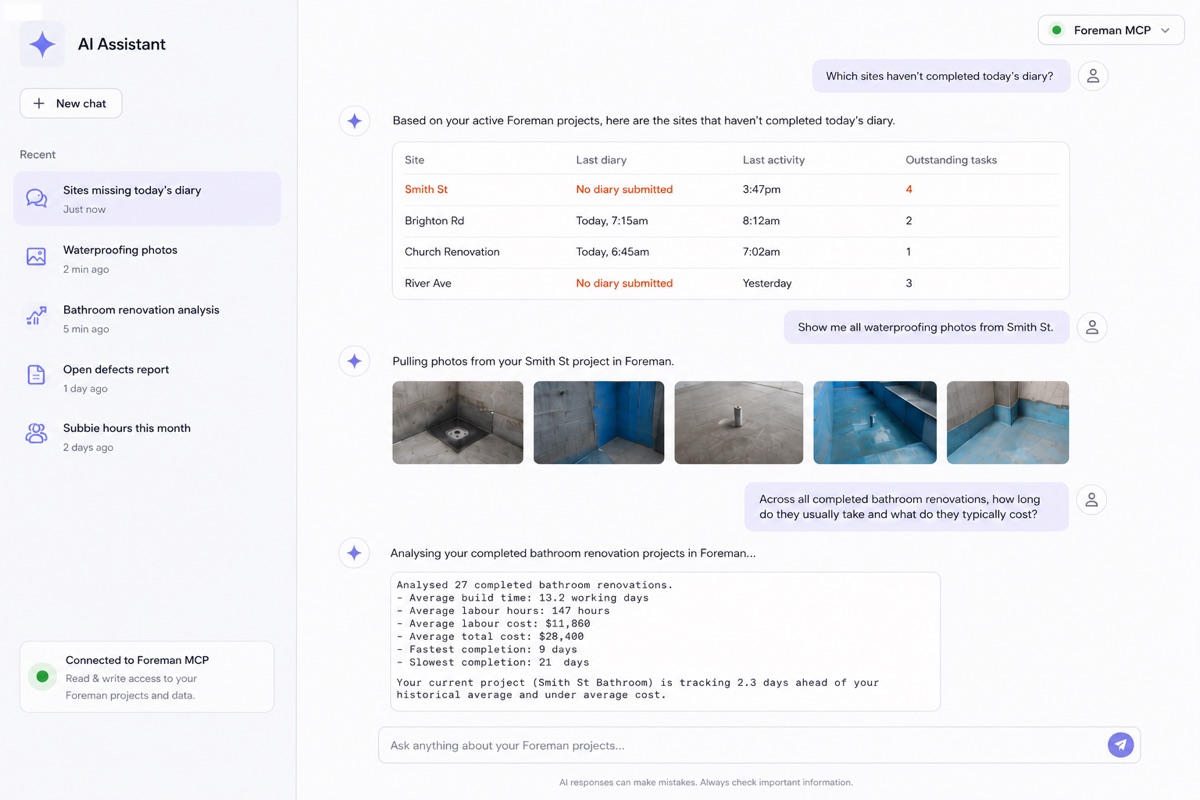Click the green connected indicator in sidebar card
This screenshot has height=800, width=1200.
pos(42,677)
